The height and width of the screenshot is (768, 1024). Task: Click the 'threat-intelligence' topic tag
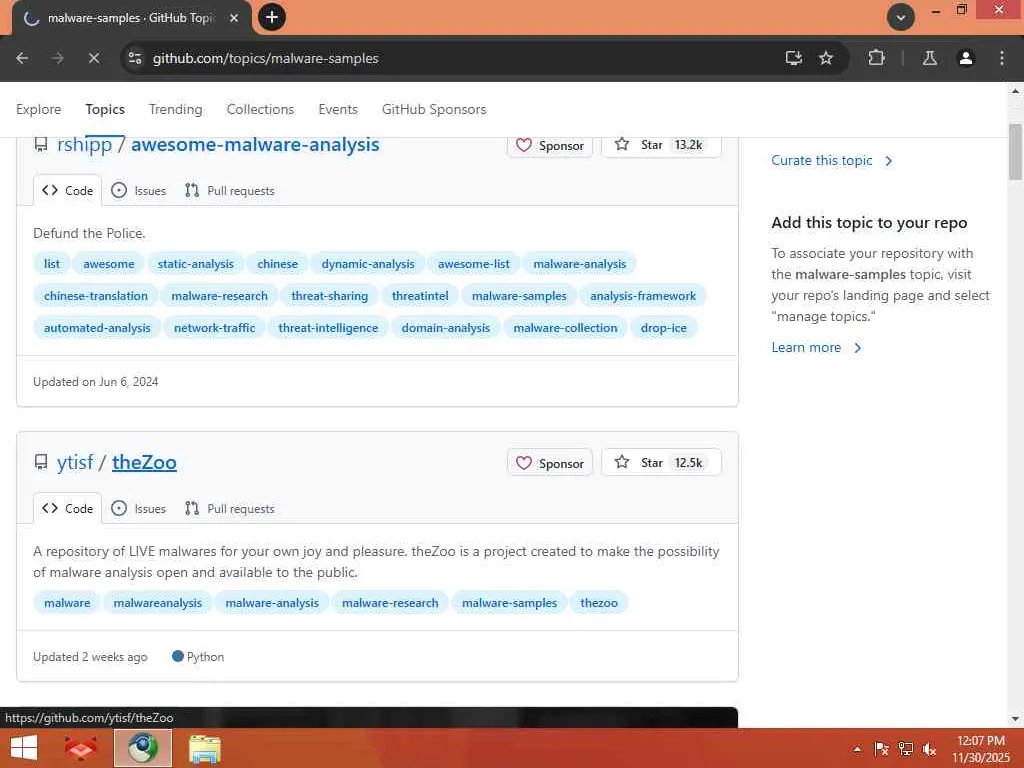(328, 328)
